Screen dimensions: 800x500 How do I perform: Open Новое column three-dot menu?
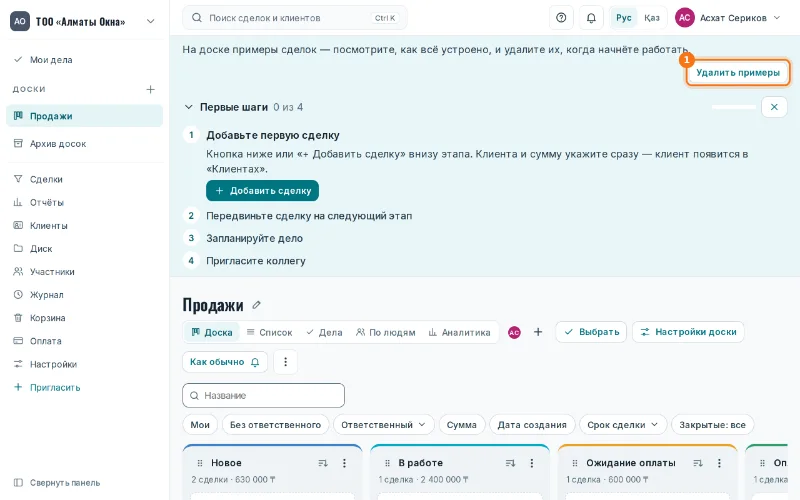344,463
